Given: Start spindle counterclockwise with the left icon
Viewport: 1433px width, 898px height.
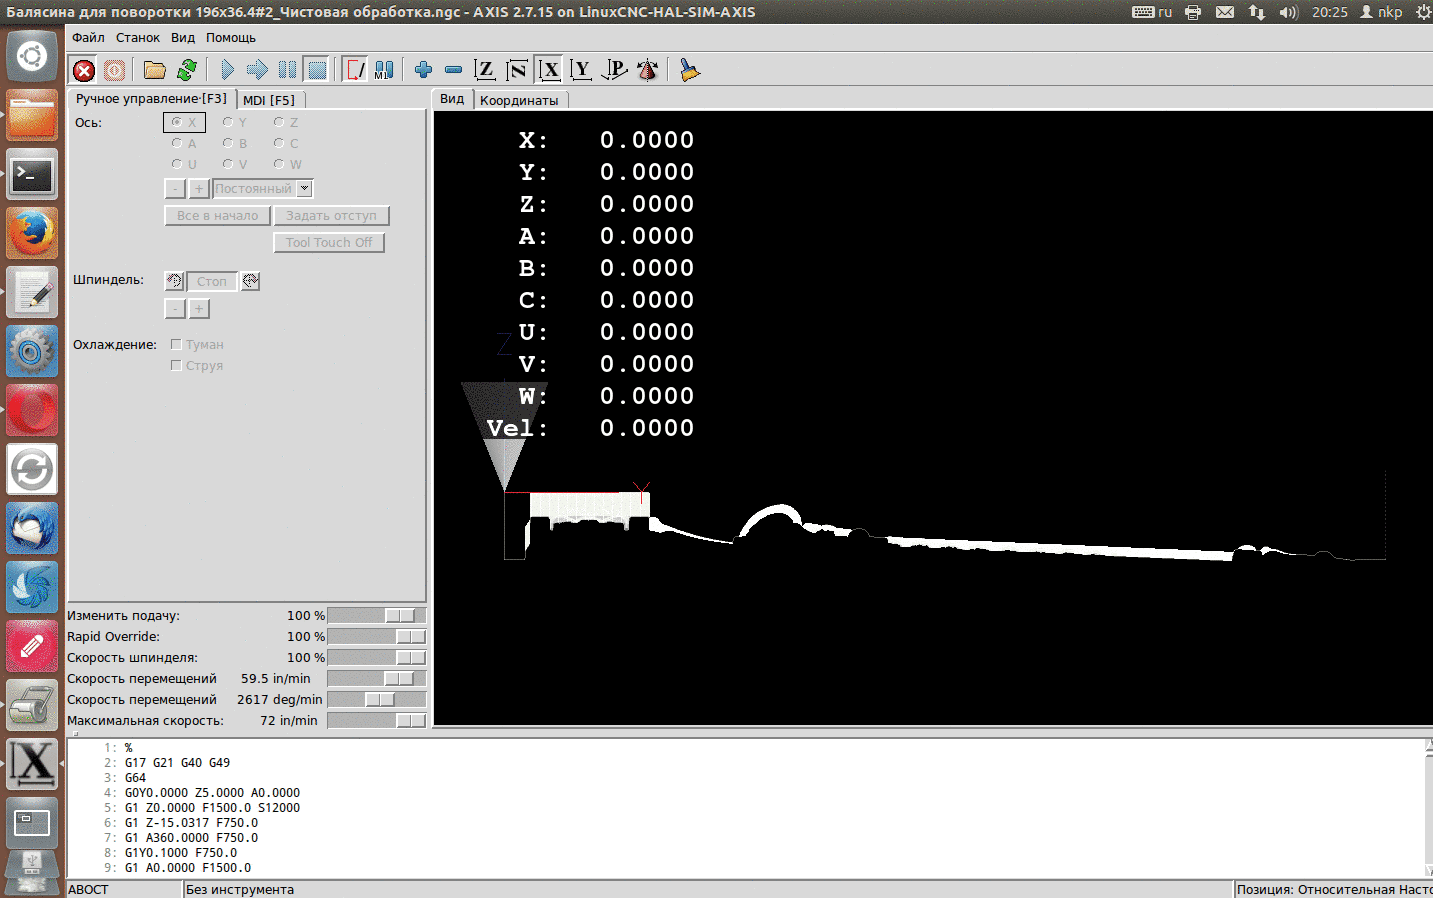Looking at the screenshot, I should click(x=174, y=281).
